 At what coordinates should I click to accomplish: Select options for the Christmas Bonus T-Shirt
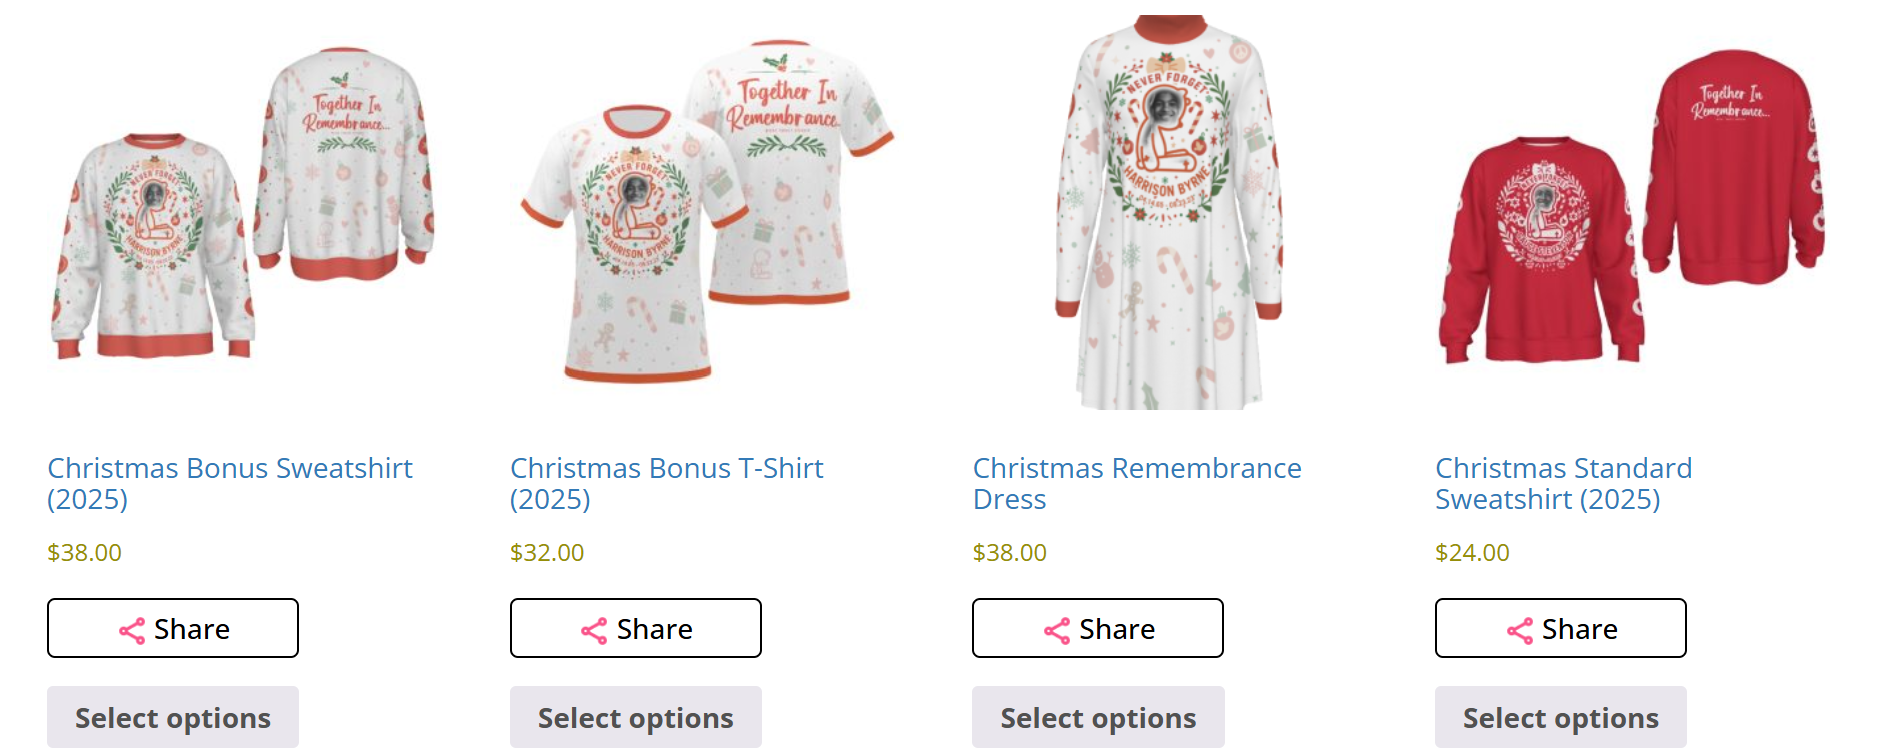click(636, 717)
